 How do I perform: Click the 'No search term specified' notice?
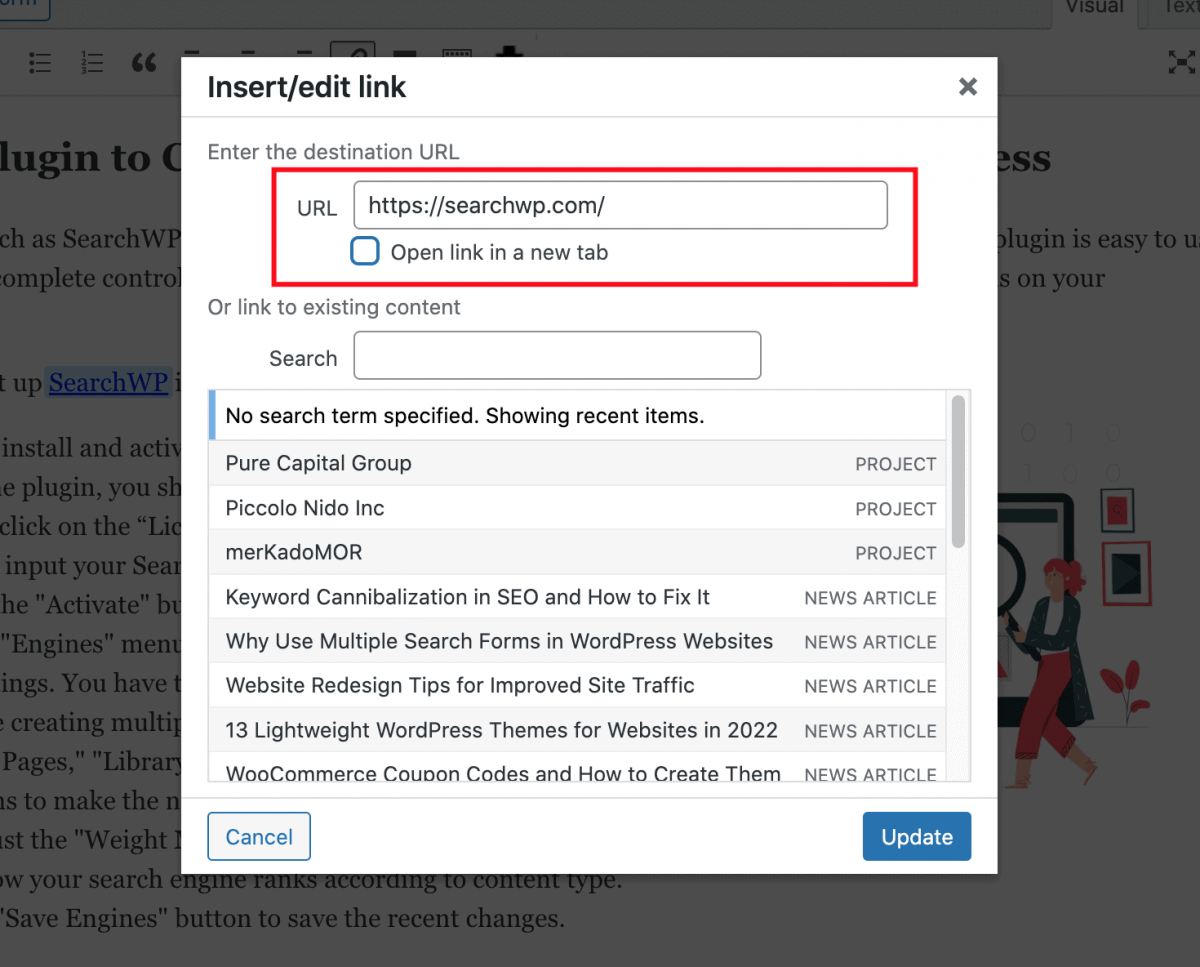(577, 416)
